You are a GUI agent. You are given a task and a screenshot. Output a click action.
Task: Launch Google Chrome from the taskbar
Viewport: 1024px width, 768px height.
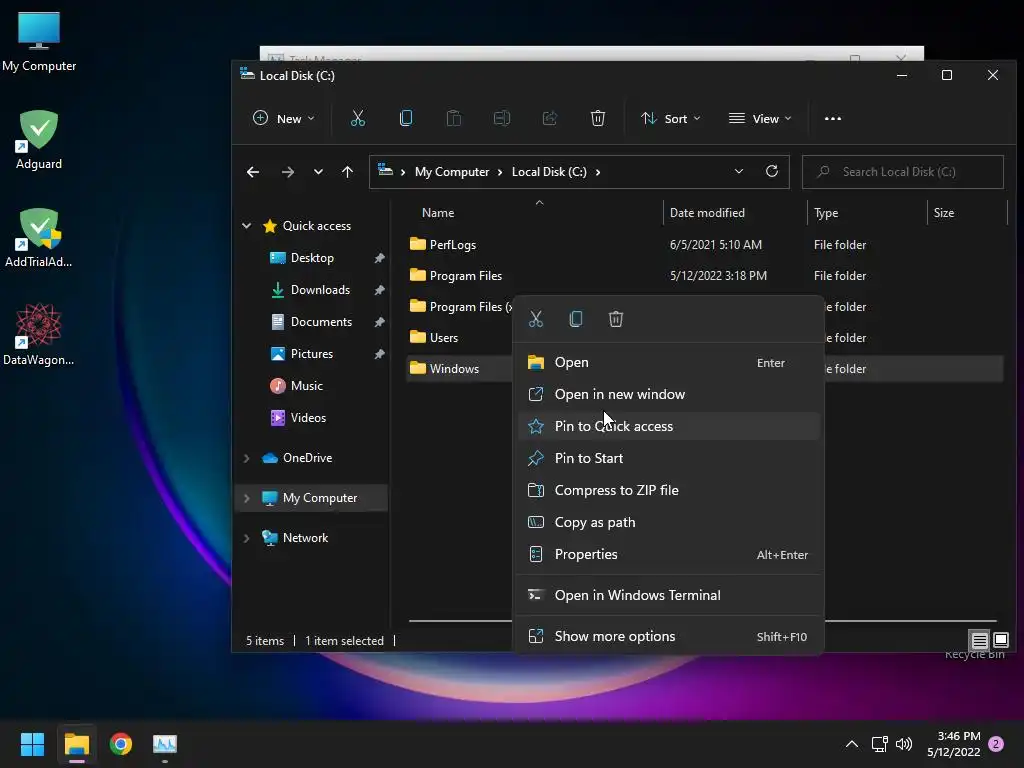121,744
